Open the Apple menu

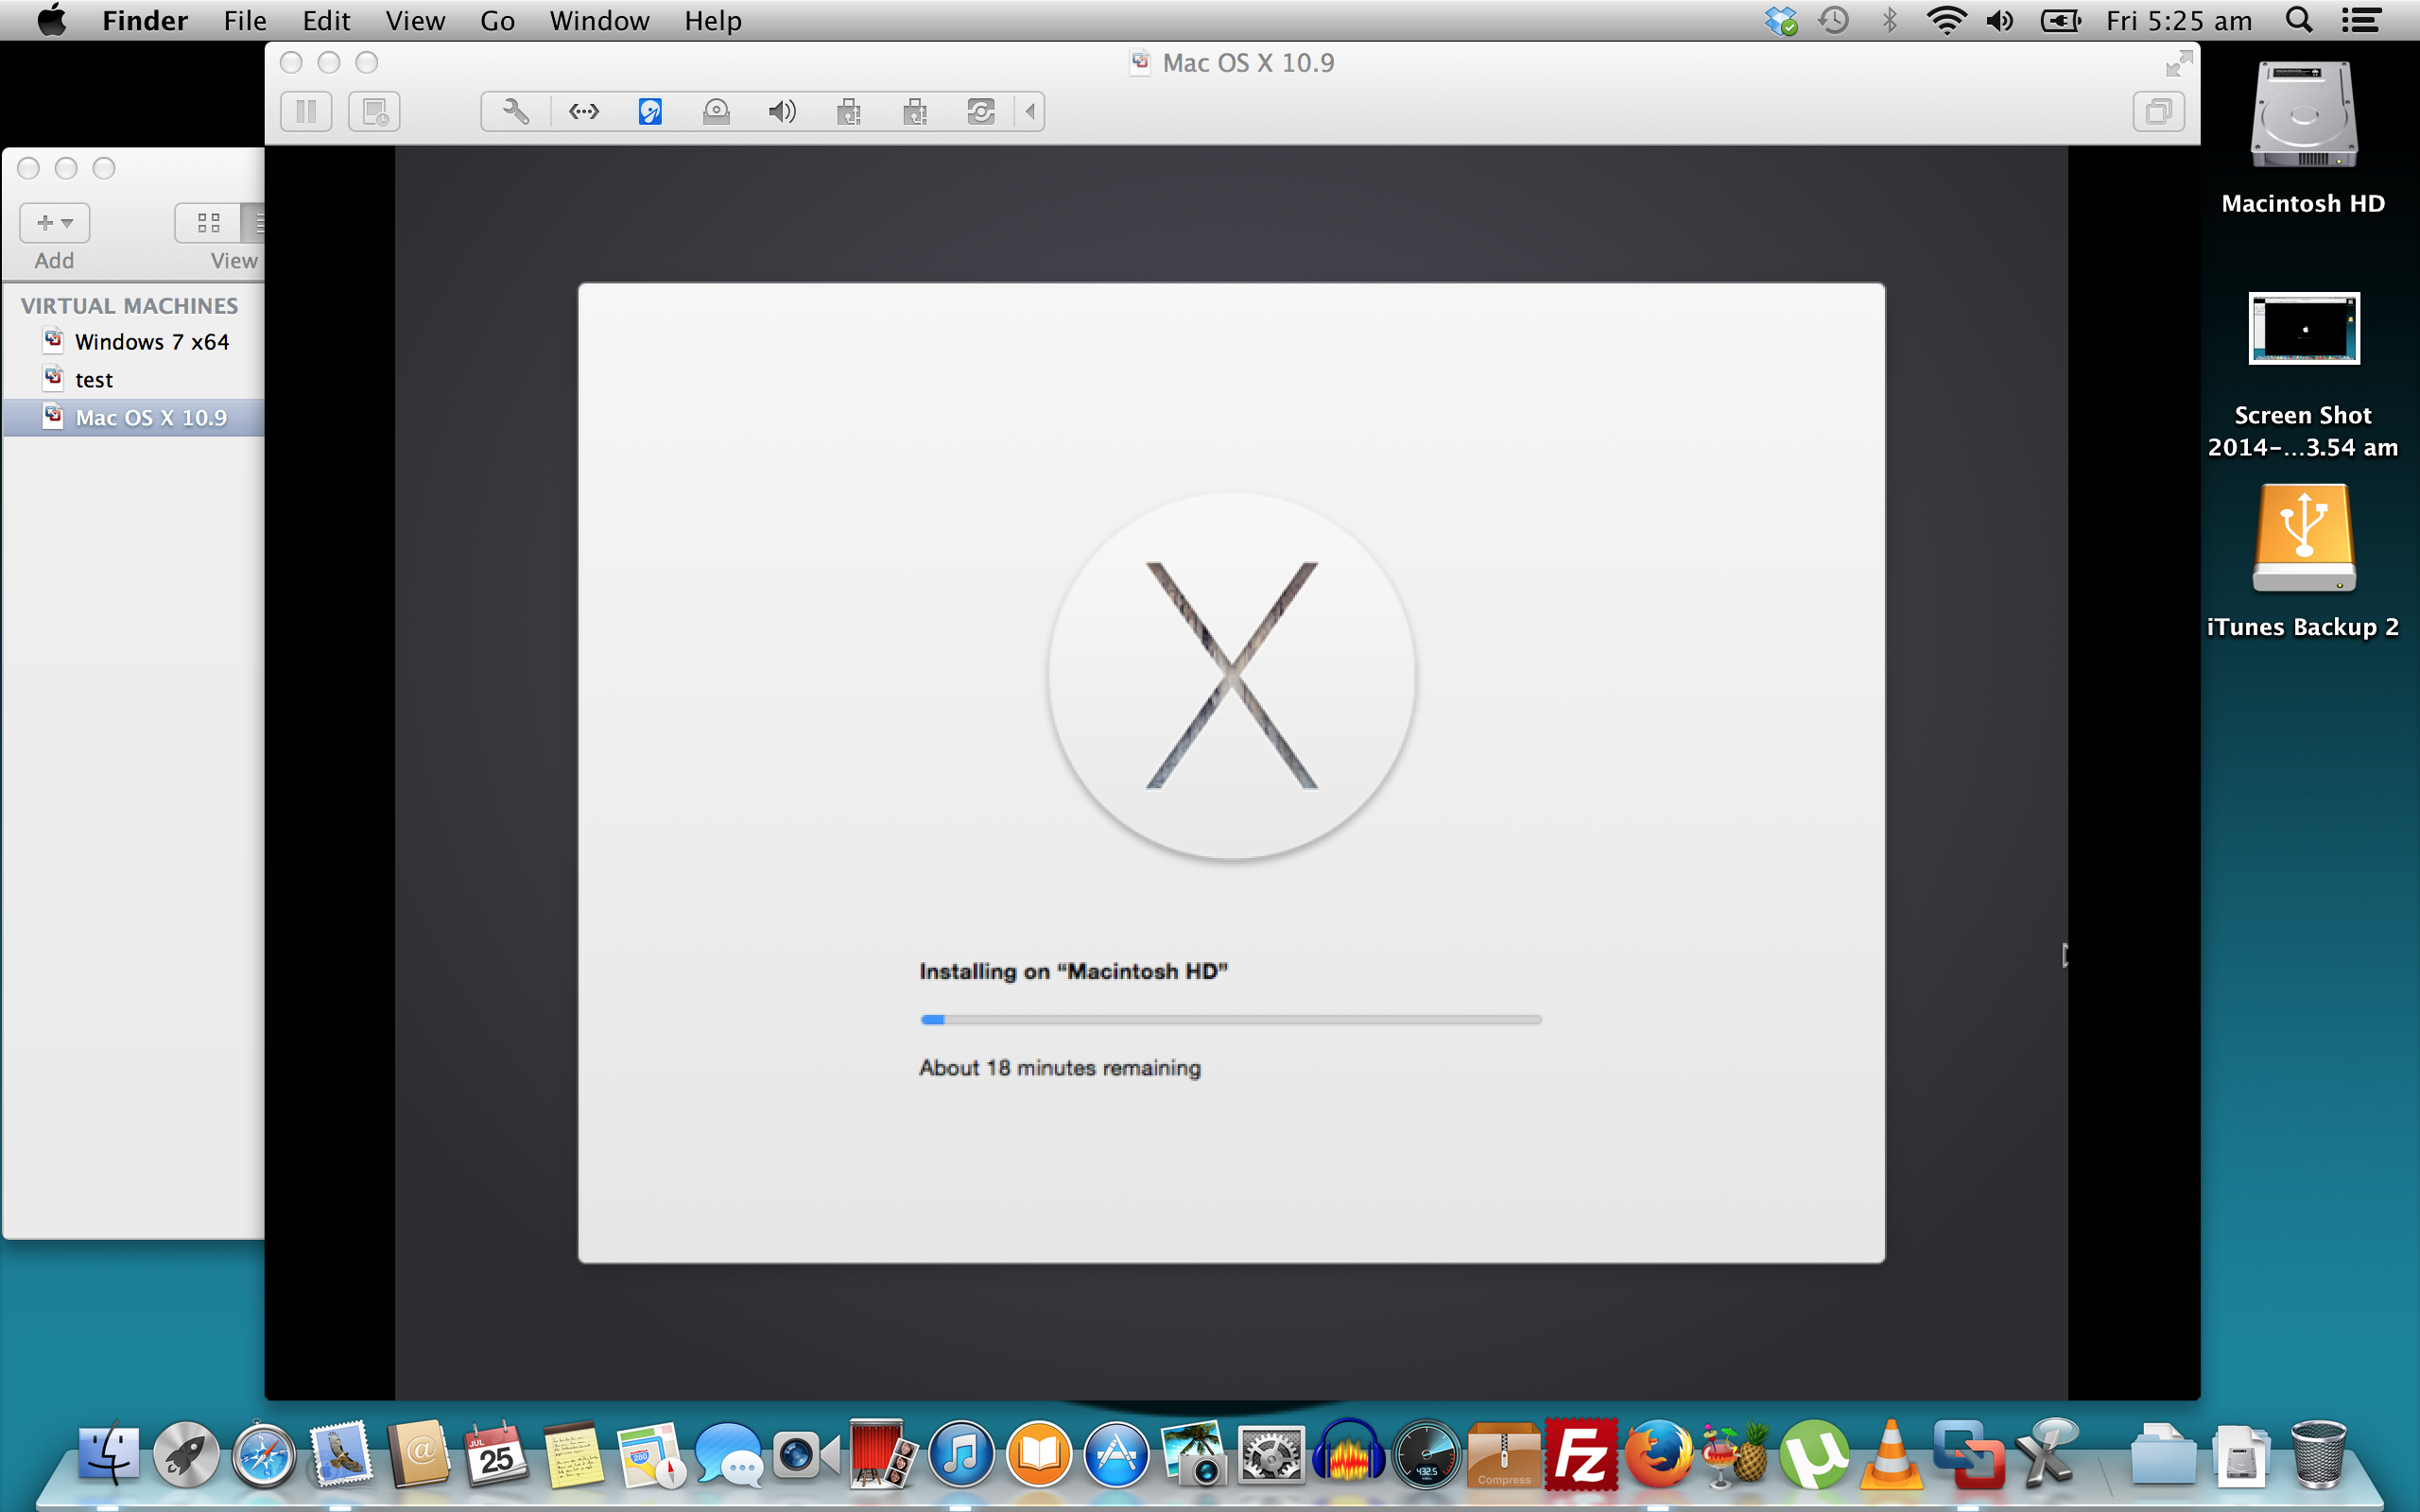tap(52, 20)
